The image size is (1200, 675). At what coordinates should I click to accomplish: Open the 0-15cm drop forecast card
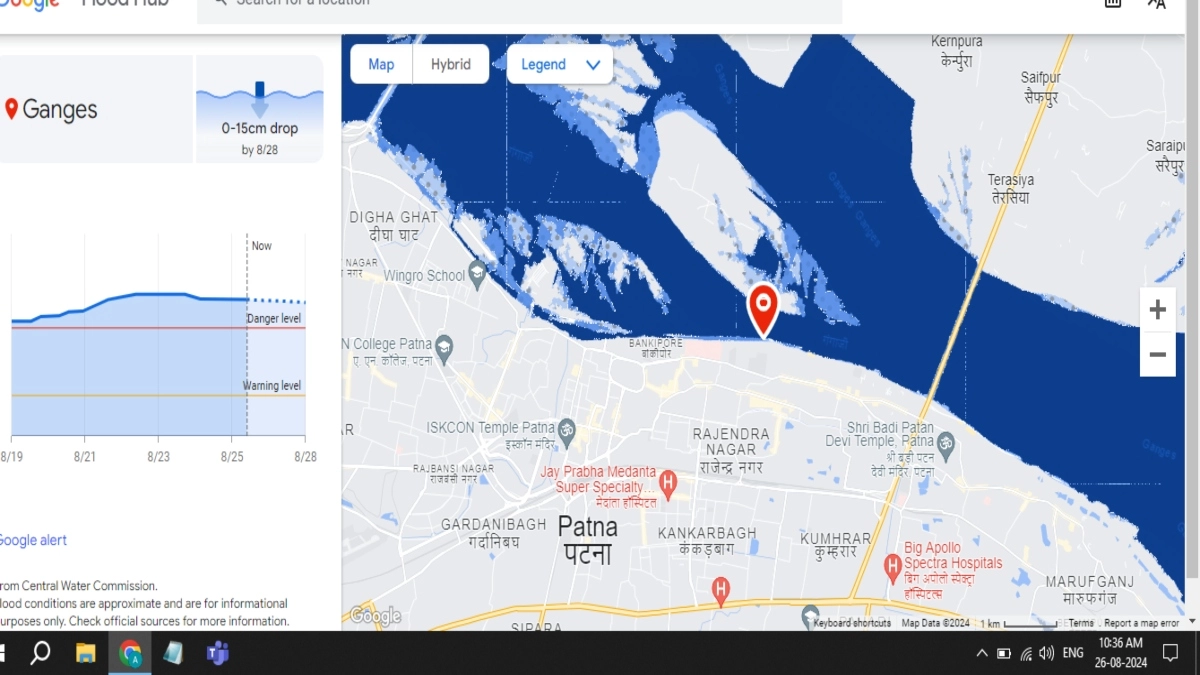point(260,109)
